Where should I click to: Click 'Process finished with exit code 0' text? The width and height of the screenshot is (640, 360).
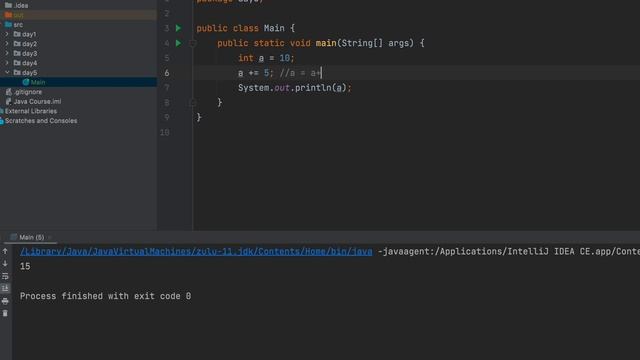pyautogui.click(x=105, y=296)
